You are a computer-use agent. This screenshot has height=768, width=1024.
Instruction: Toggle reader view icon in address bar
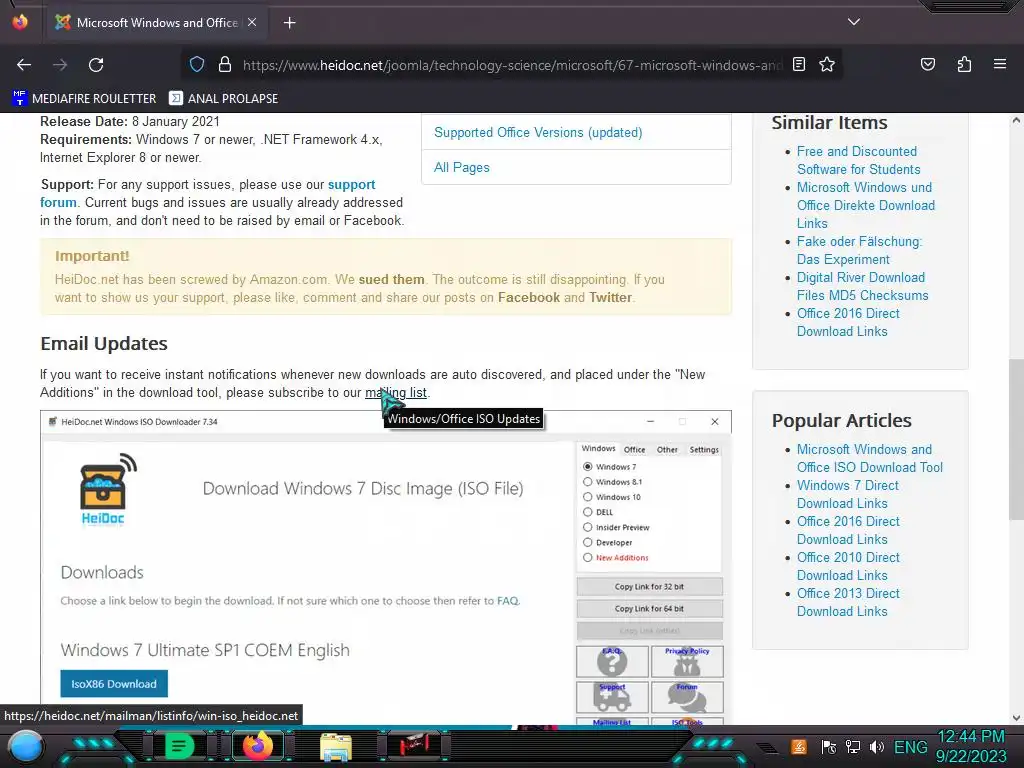[798, 64]
